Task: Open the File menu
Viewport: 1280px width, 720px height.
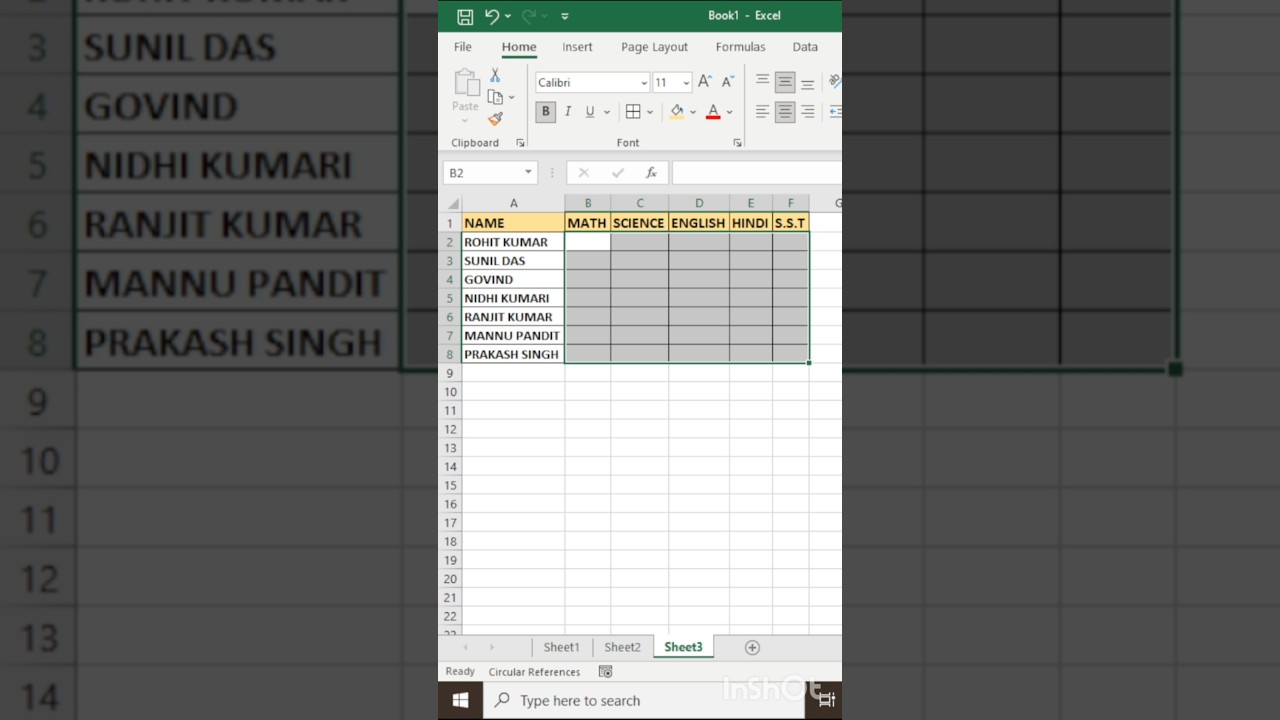Action: 463,47
